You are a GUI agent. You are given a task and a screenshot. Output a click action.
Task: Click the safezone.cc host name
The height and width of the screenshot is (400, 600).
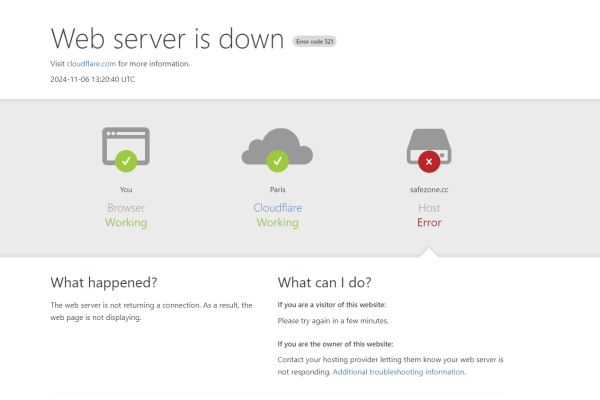(429, 189)
